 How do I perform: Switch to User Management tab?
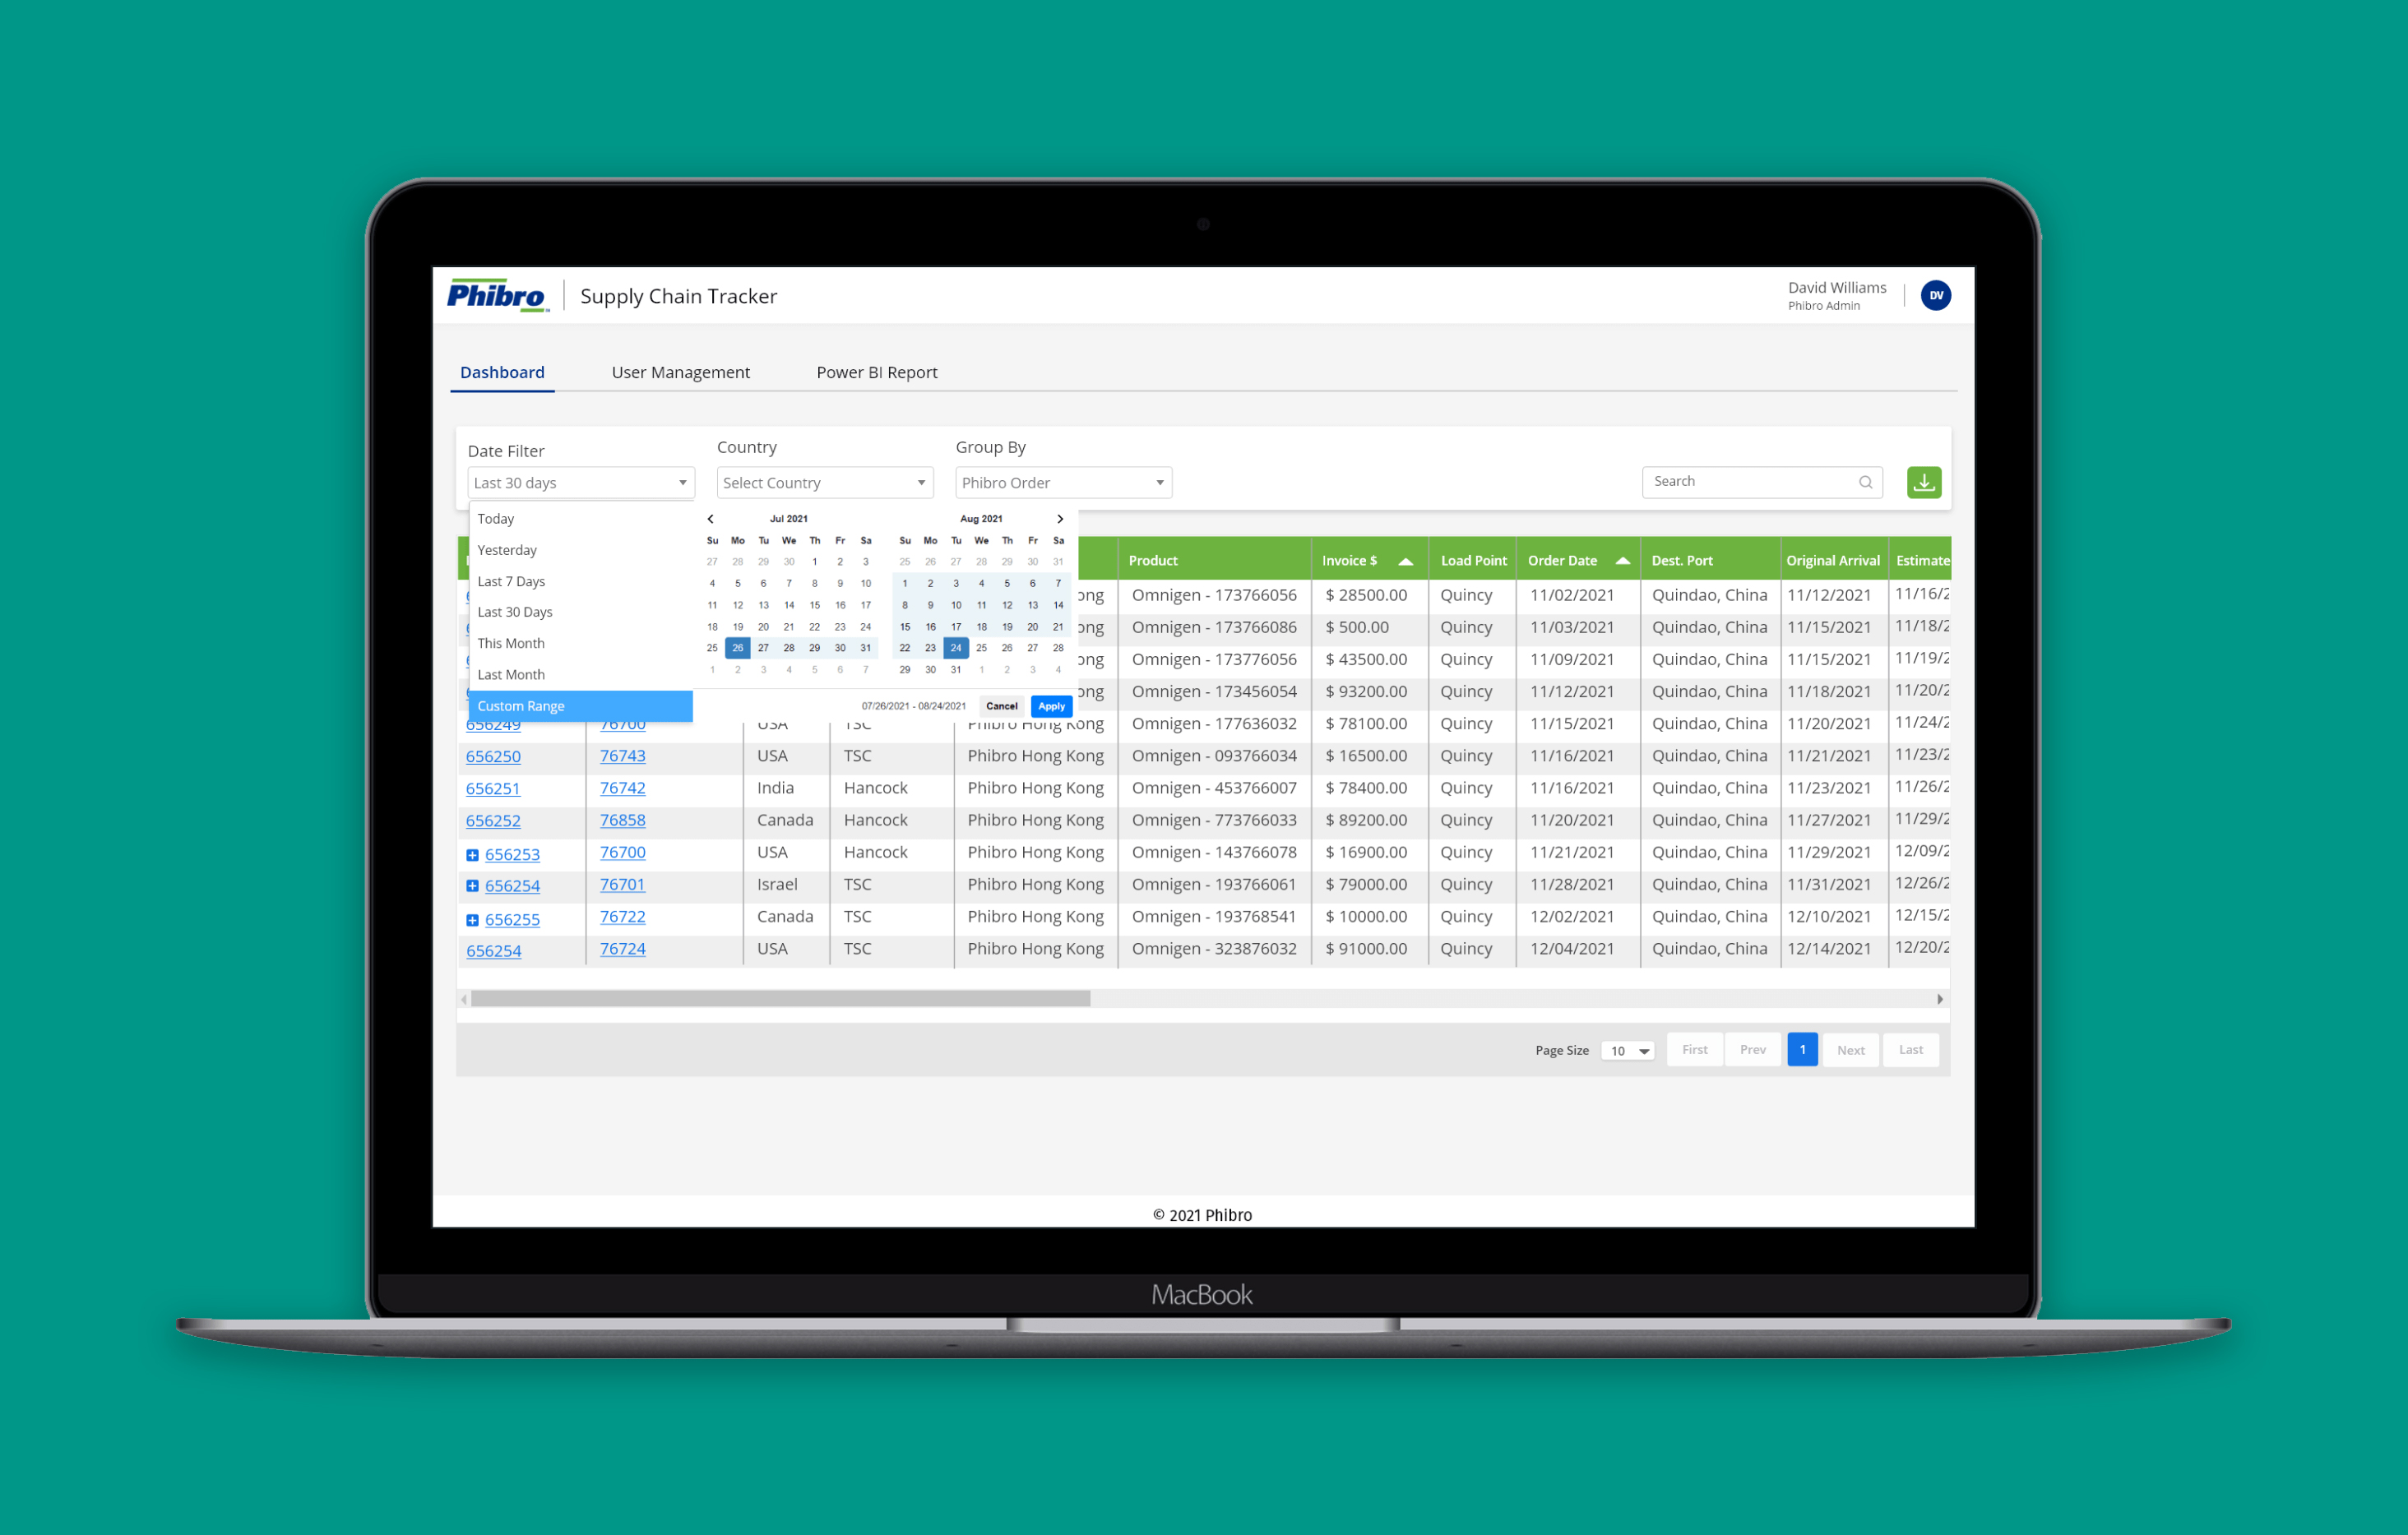click(680, 372)
